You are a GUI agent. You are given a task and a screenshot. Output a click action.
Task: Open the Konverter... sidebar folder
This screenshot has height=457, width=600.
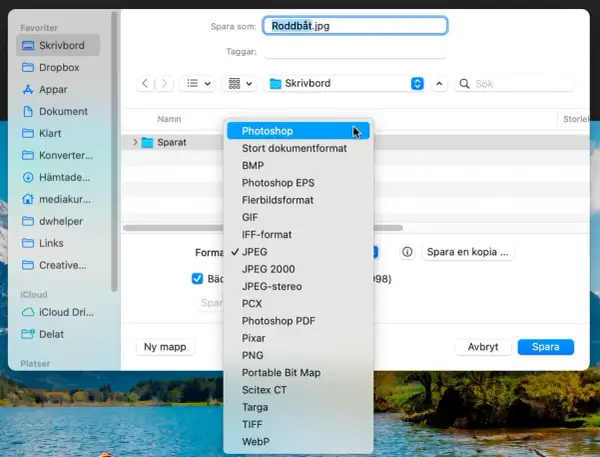click(58, 155)
